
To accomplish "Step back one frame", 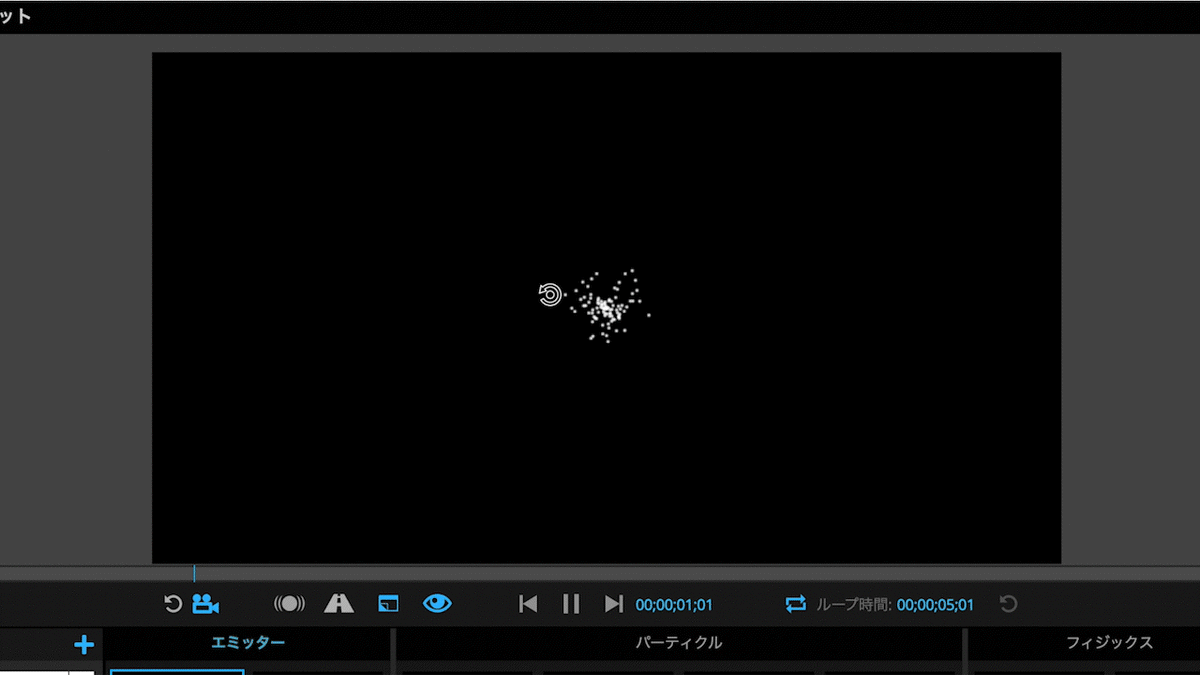I will tap(527, 603).
